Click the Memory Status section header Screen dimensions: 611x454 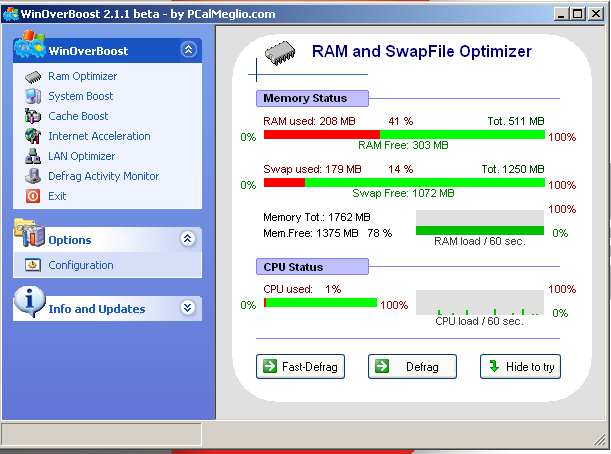312,98
